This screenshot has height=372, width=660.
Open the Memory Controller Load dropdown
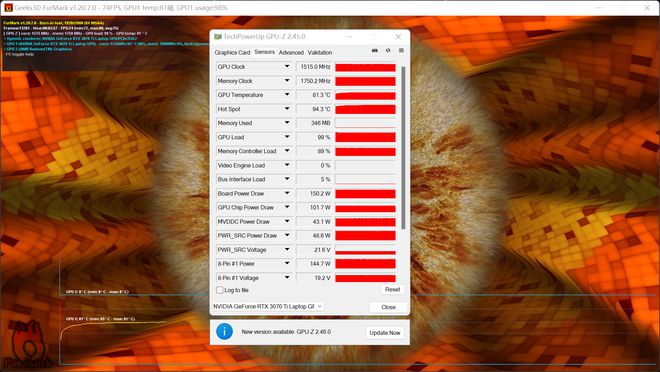pos(287,151)
